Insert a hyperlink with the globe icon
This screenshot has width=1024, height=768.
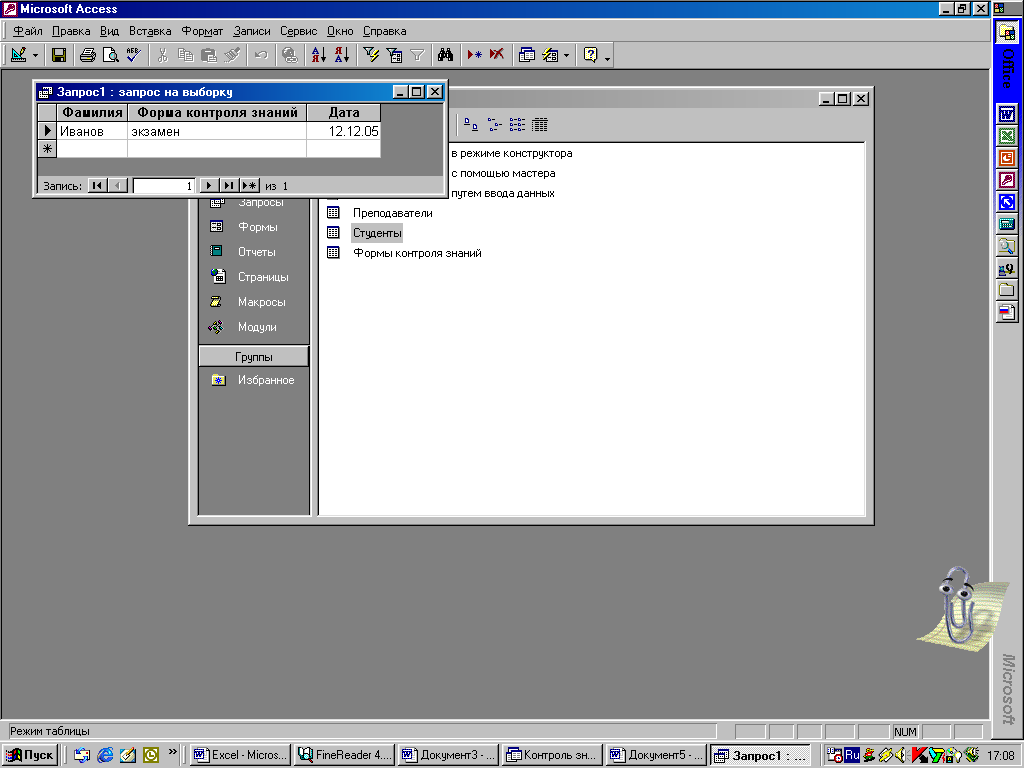pos(289,56)
